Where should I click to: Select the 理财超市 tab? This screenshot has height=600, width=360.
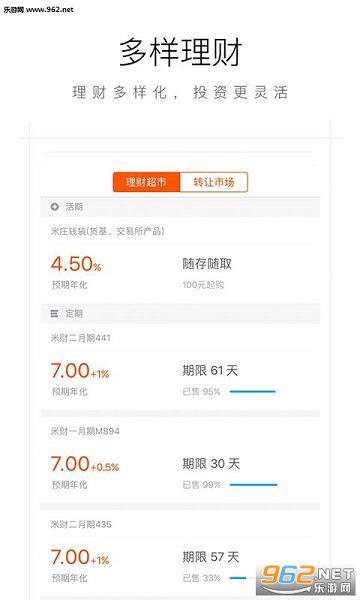pyautogui.click(x=146, y=182)
